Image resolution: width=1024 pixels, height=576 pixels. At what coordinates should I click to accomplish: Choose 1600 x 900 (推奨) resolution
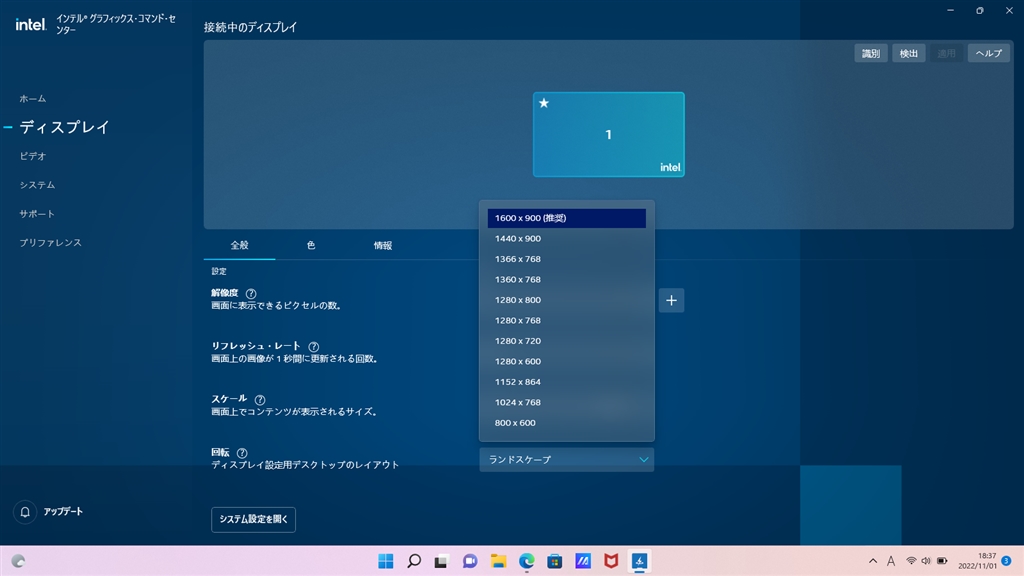coord(567,218)
